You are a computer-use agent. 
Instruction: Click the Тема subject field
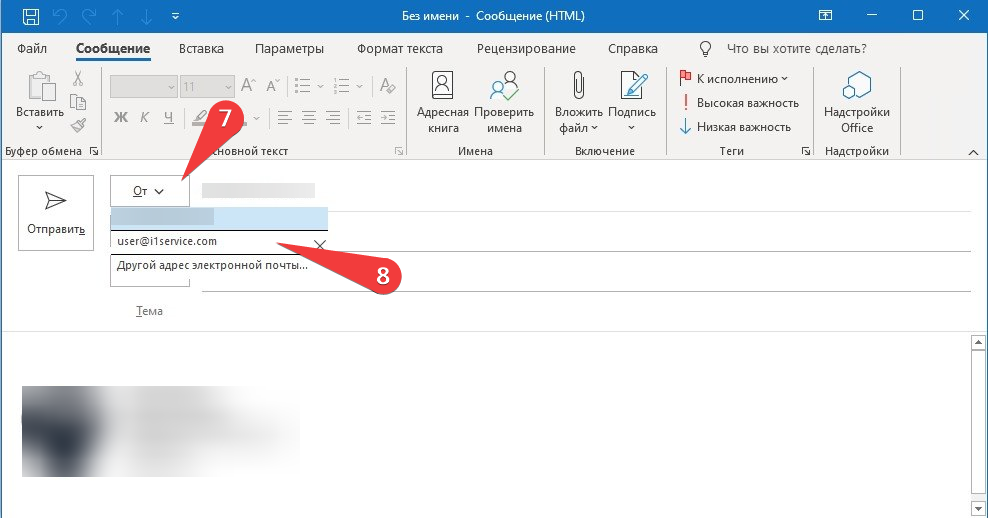coord(585,311)
